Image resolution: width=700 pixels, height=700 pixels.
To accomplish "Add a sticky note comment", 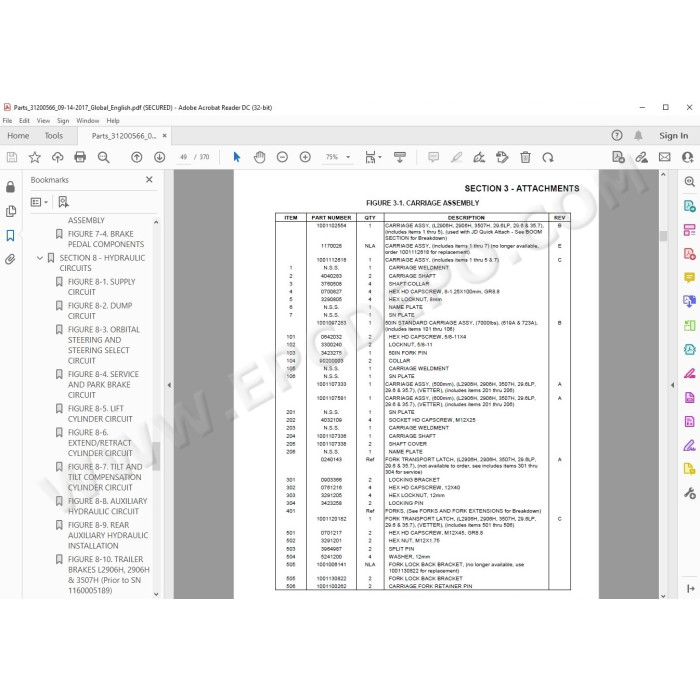I will (x=433, y=157).
